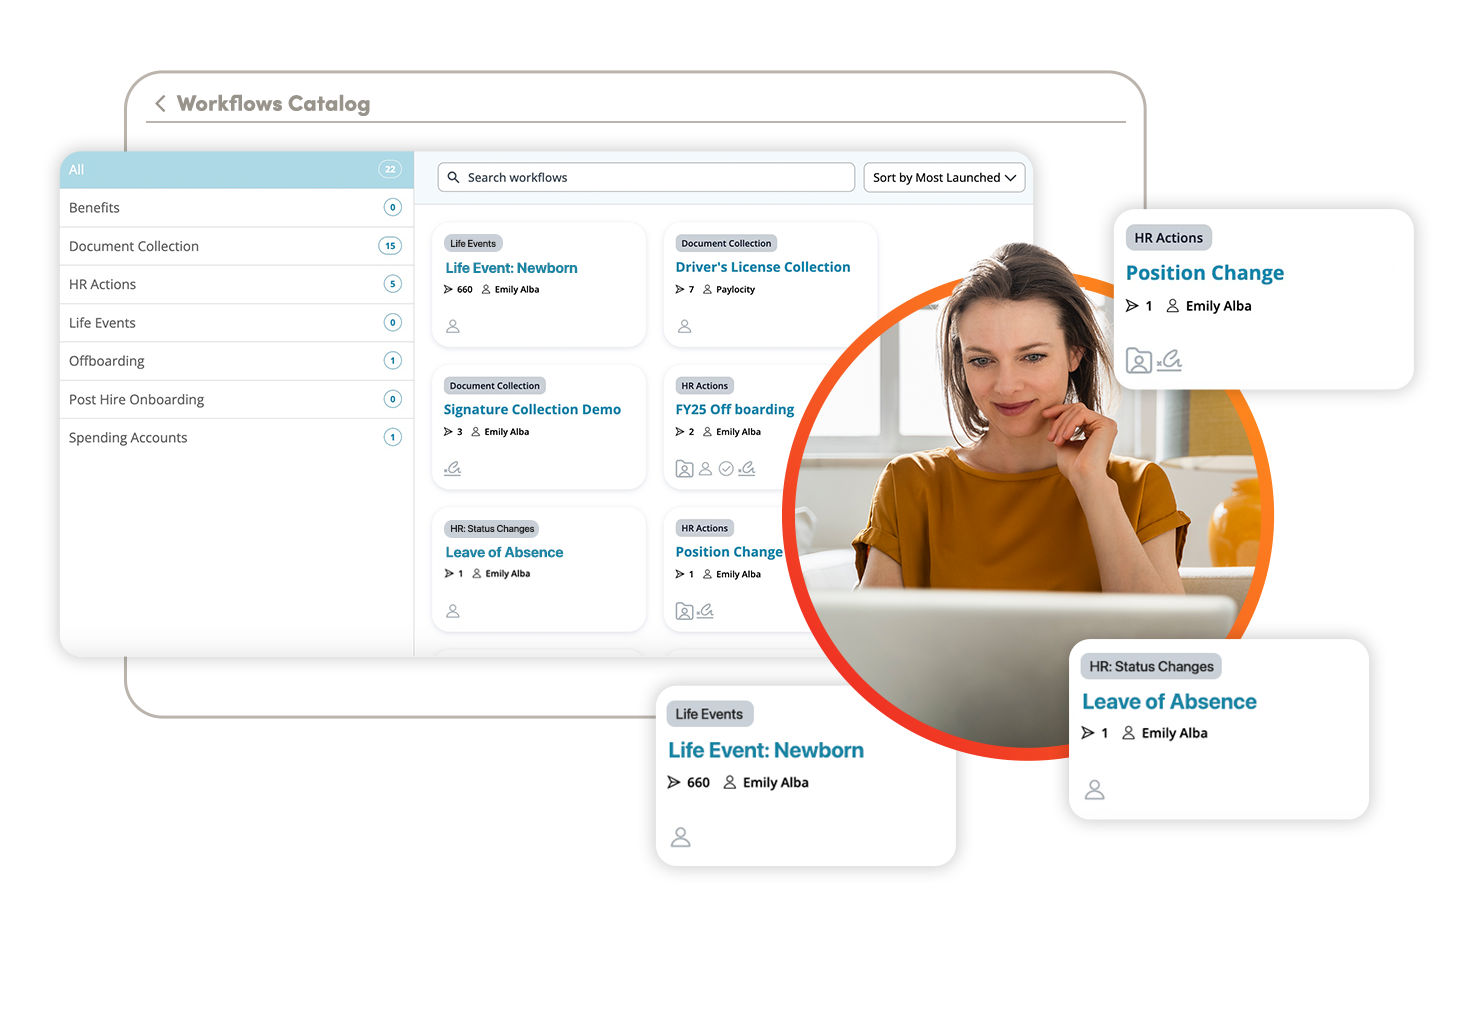Click the Life Events tag on the enlarged Newborn card
The width and height of the screenshot is (1475, 1018).
709,714
